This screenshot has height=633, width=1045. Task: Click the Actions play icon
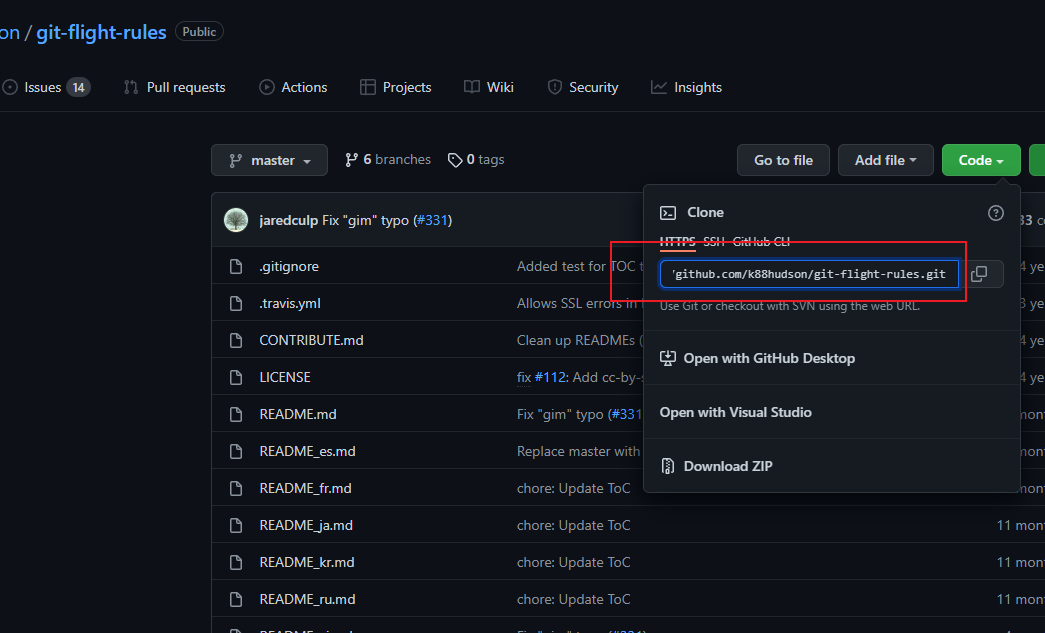[267, 87]
